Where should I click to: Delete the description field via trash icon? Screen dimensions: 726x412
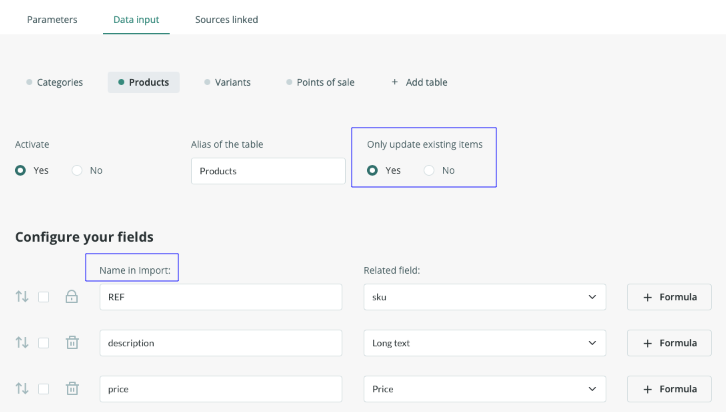tap(72, 343)
